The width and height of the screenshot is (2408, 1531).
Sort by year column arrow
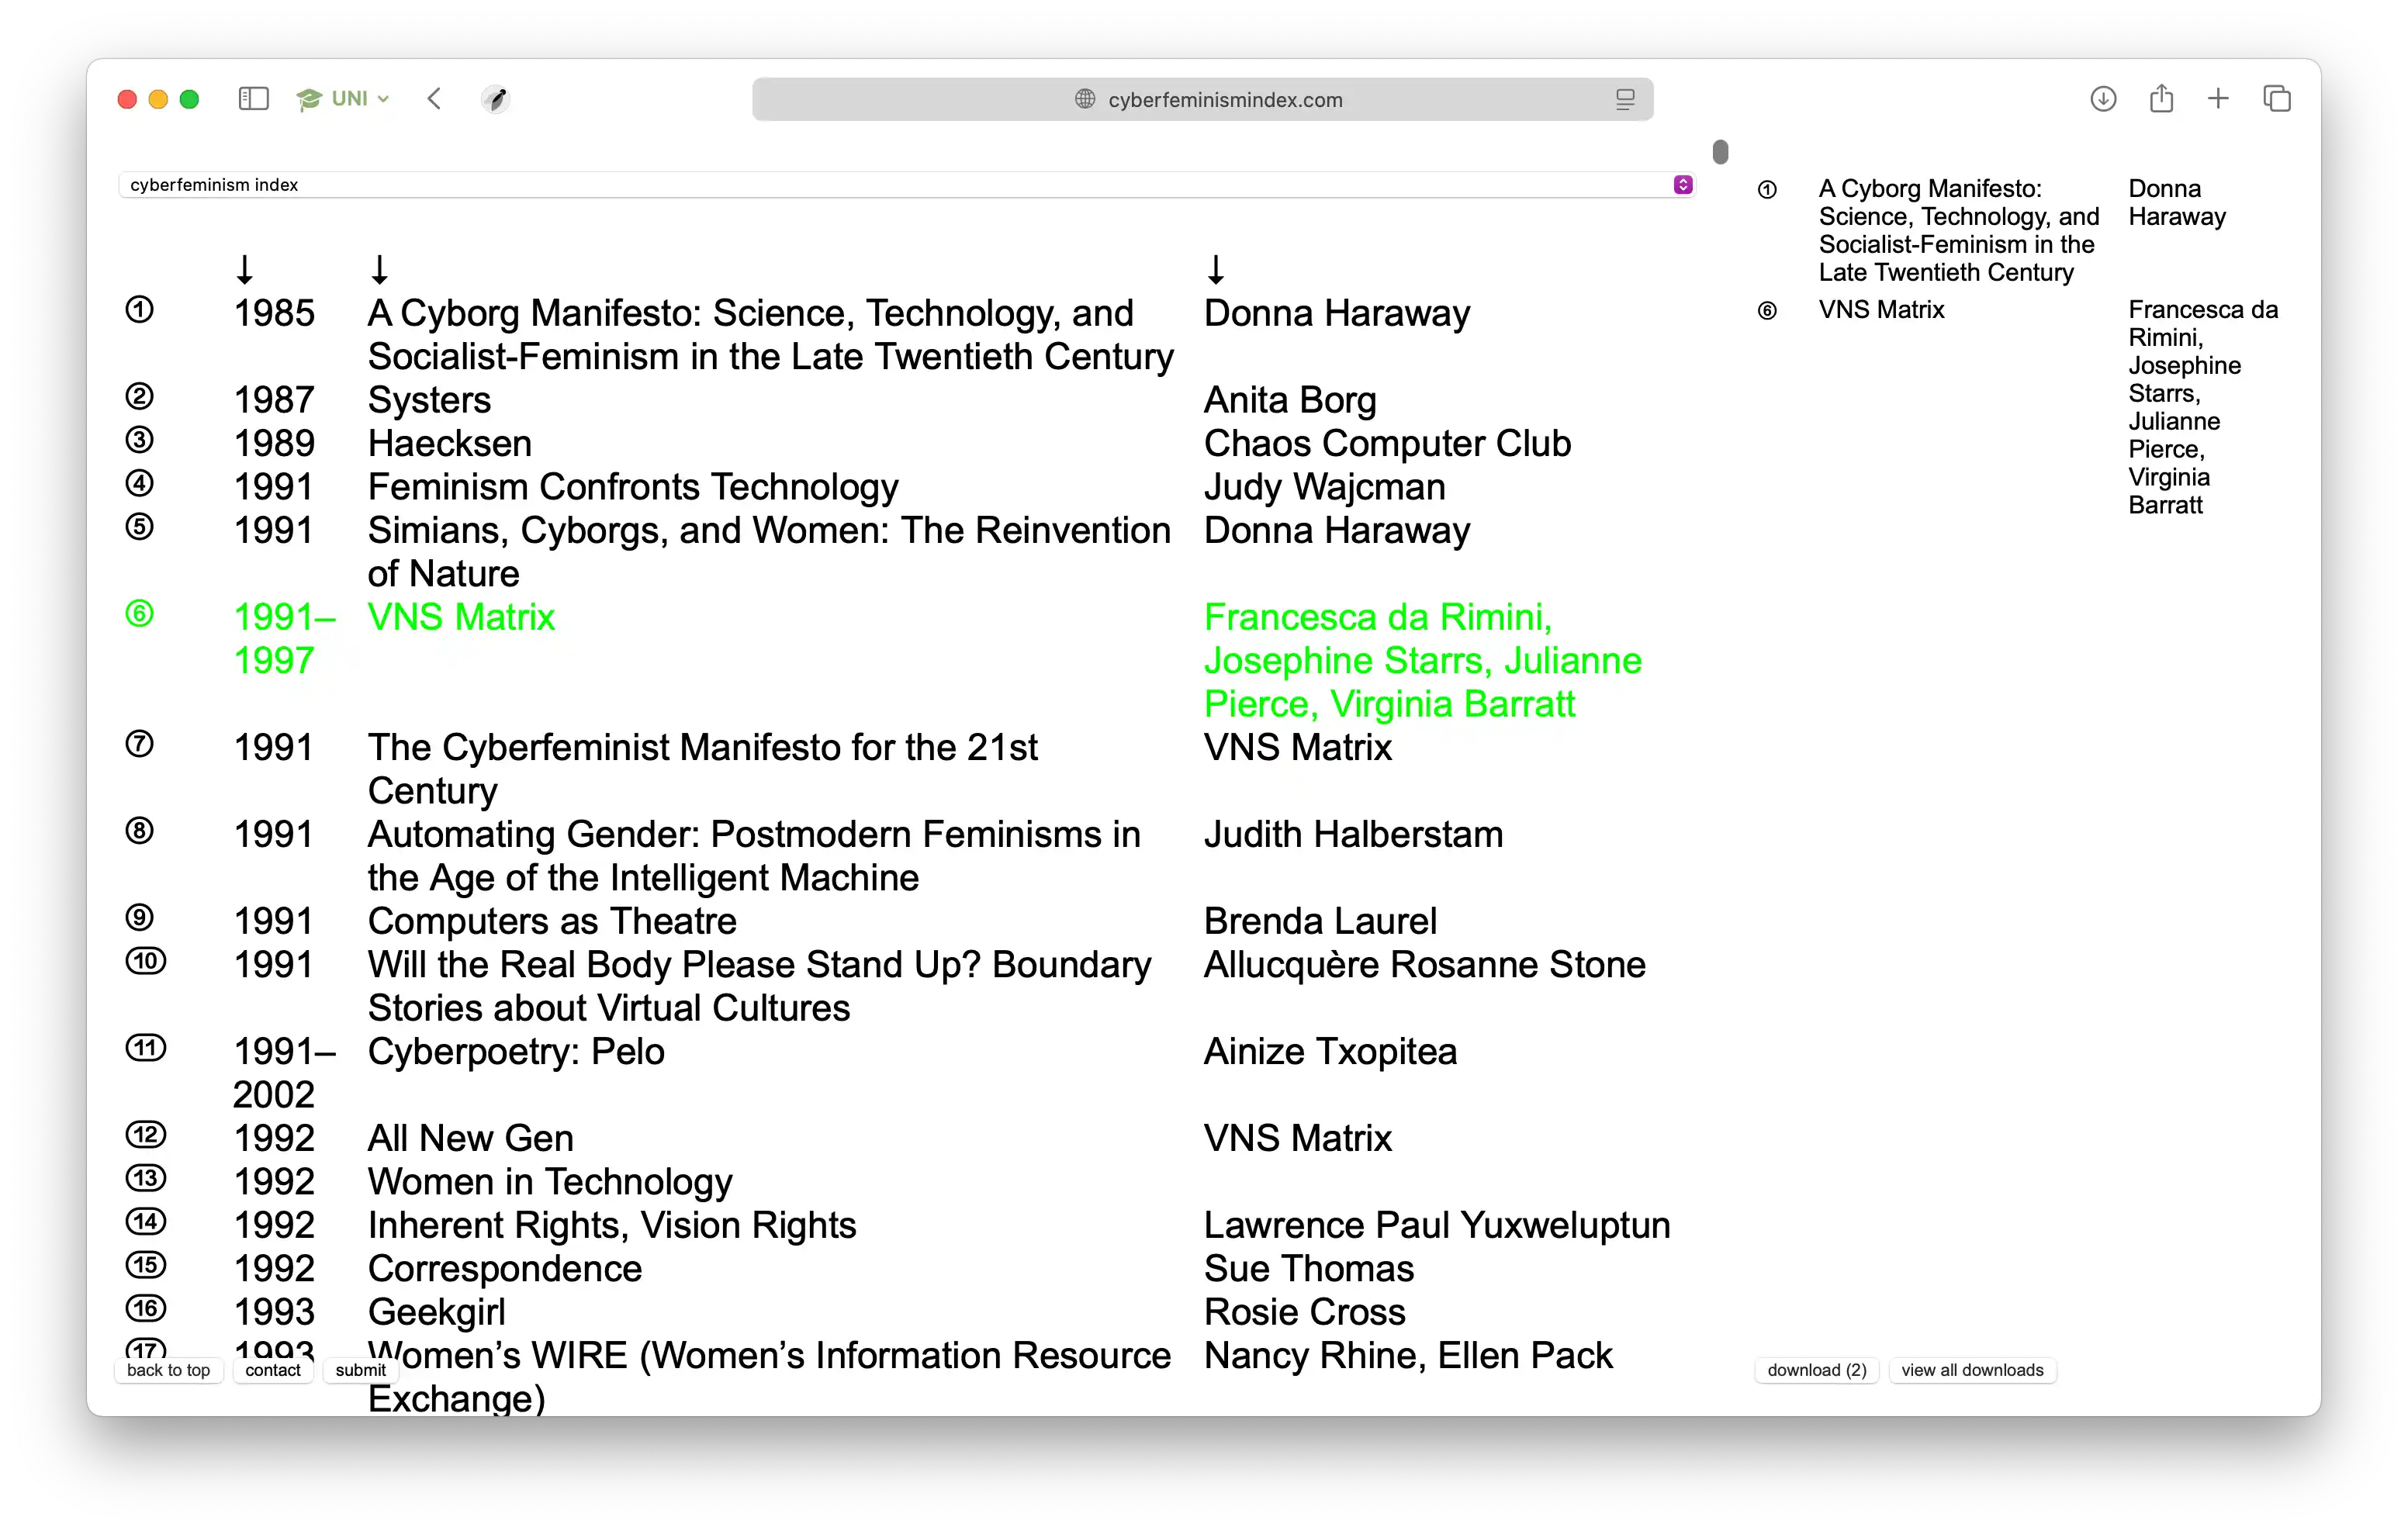245,270
